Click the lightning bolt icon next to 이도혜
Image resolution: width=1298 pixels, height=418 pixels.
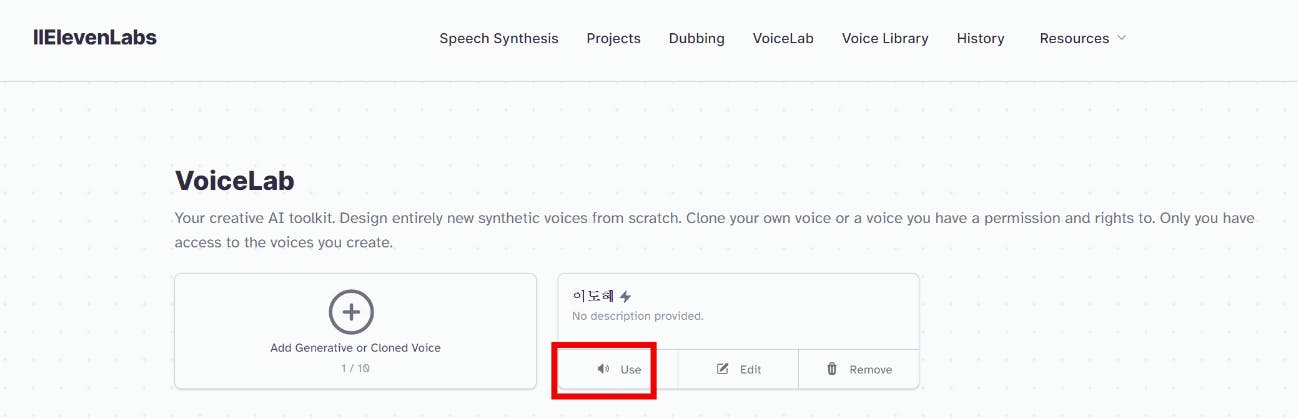(626, 296)
